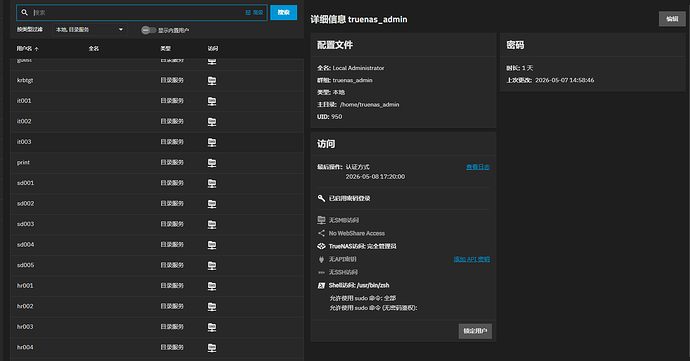Click the add API key link
This screenshot has height=361, width=690.
[471, 259]
